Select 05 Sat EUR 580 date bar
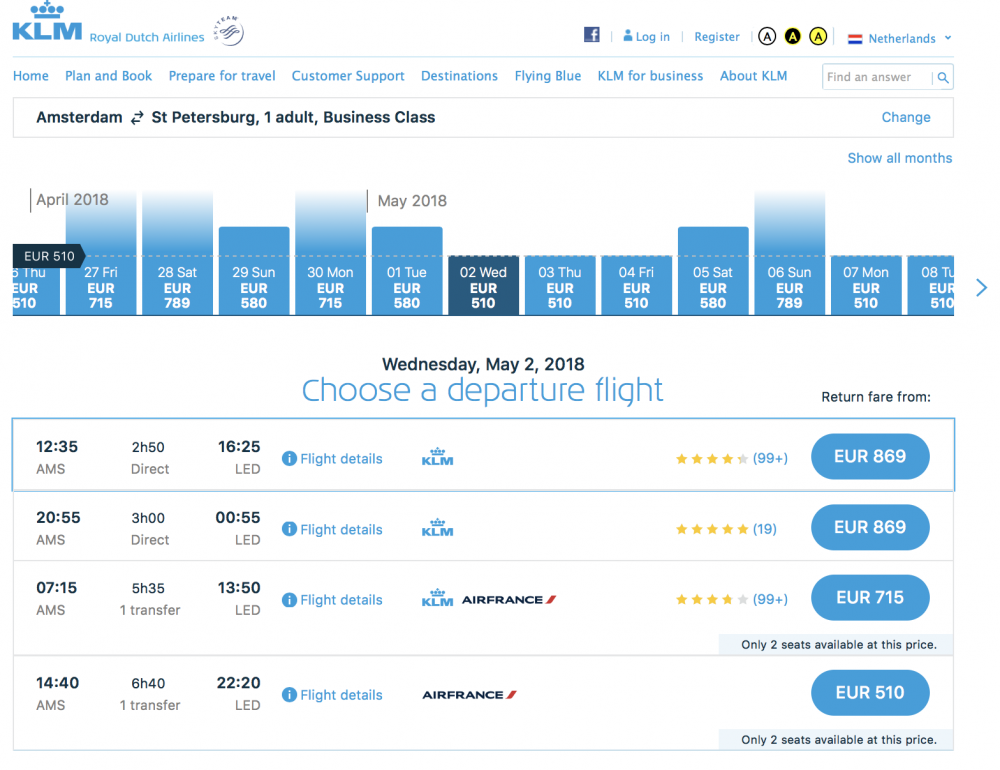Viewport: 1000px width, 770px height. [x=713, y=270]
